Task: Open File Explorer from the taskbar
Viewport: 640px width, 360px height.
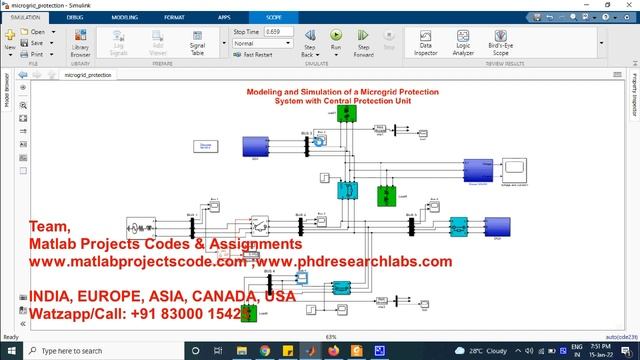Action: coord(242,351)
